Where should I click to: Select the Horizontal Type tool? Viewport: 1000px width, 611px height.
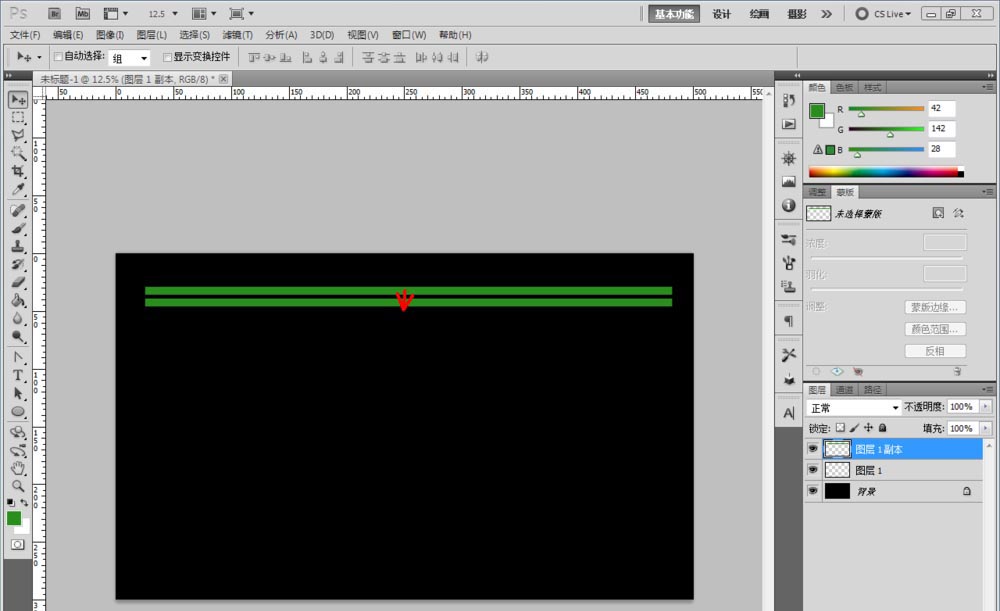point(18,375)
